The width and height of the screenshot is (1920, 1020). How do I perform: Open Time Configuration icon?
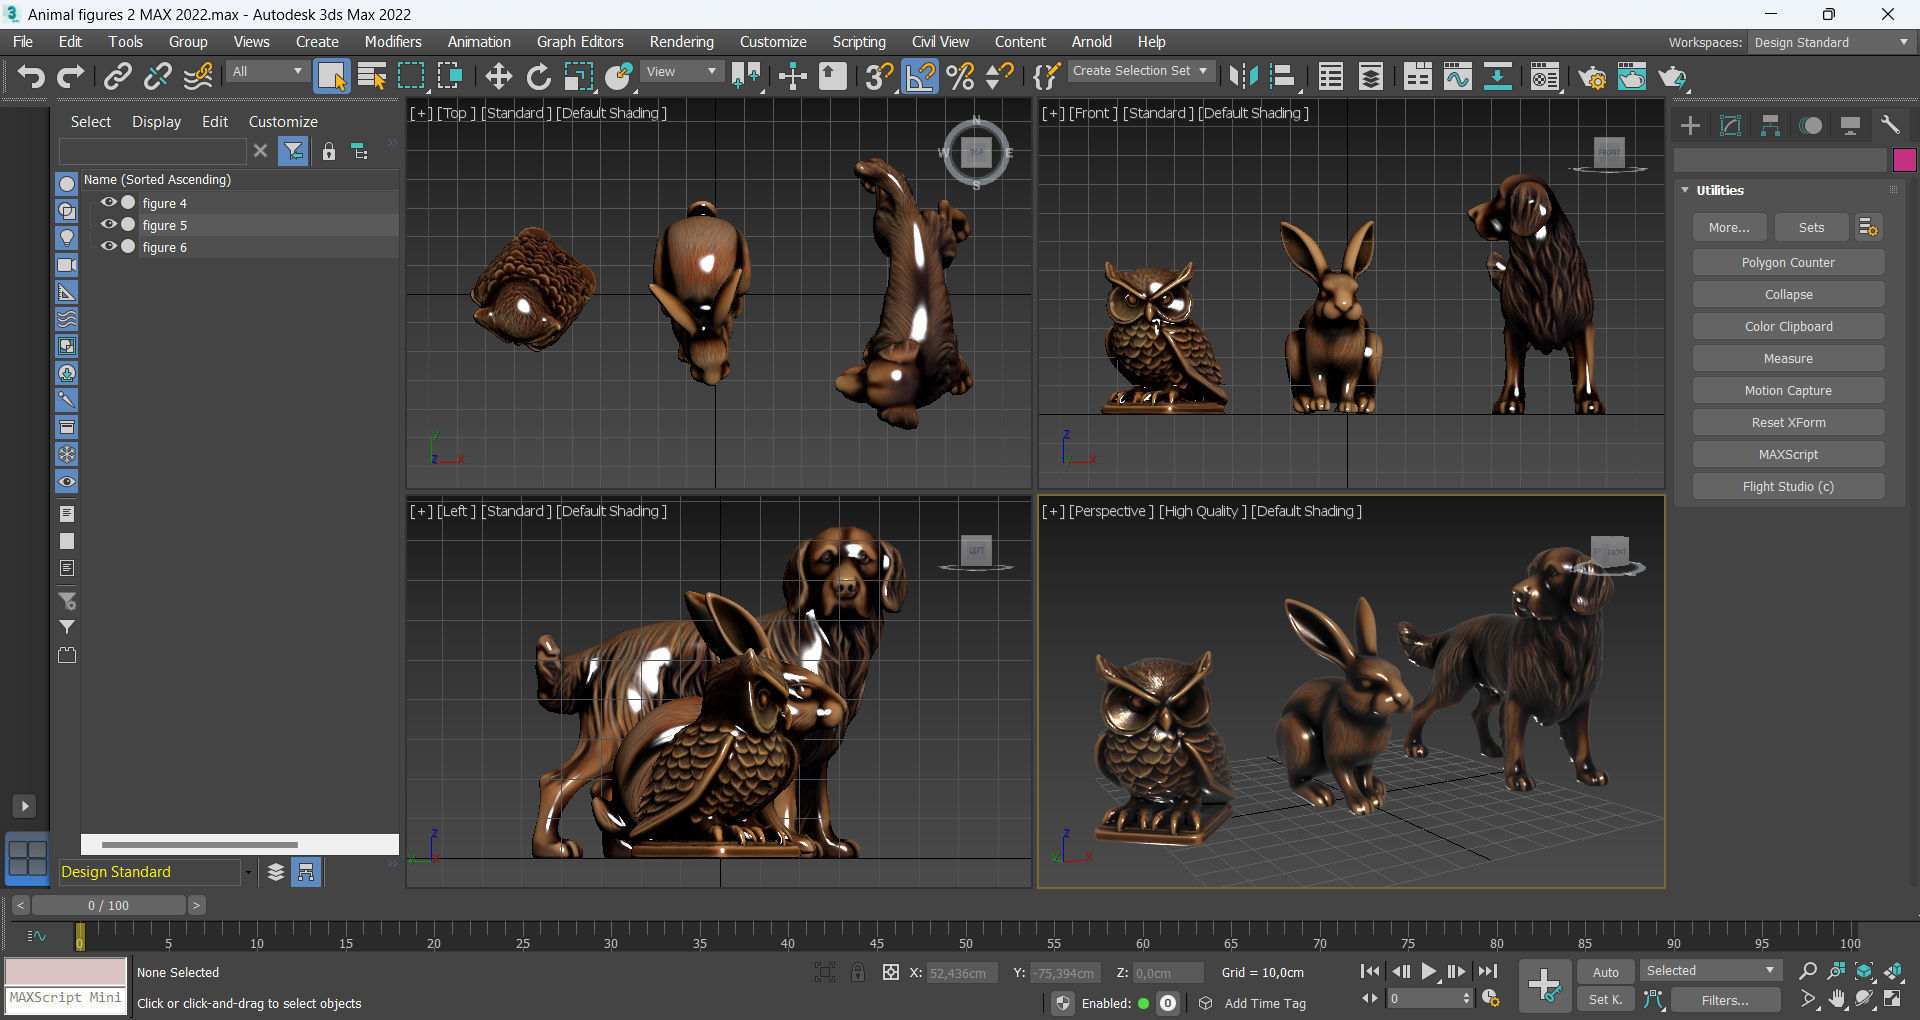[1490, 999]
